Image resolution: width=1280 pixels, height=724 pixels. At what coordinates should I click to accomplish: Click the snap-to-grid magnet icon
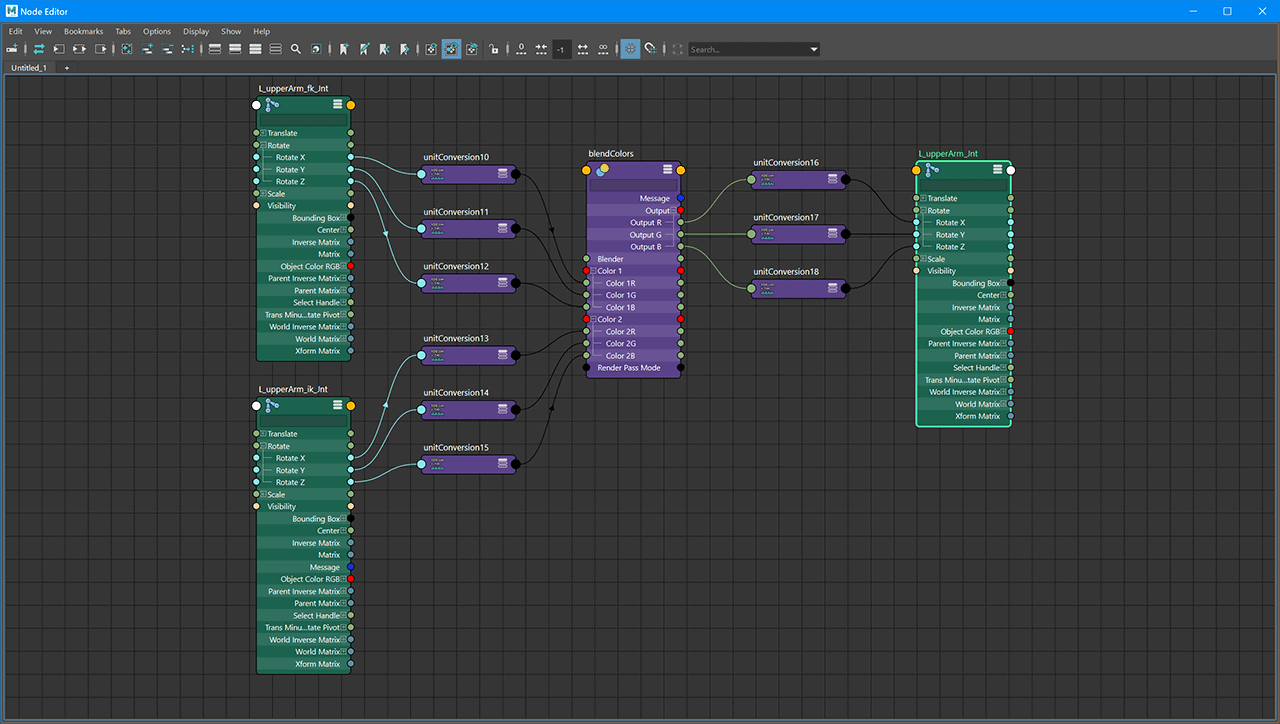(x=650, y=49)
